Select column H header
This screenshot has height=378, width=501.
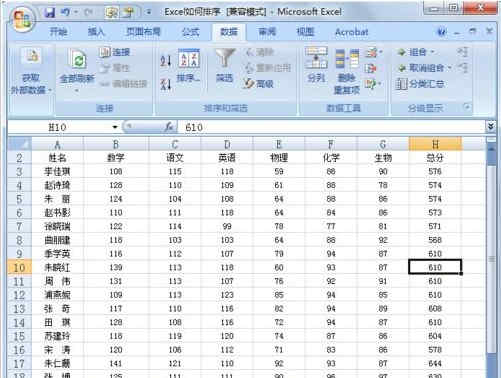(435, 144)
